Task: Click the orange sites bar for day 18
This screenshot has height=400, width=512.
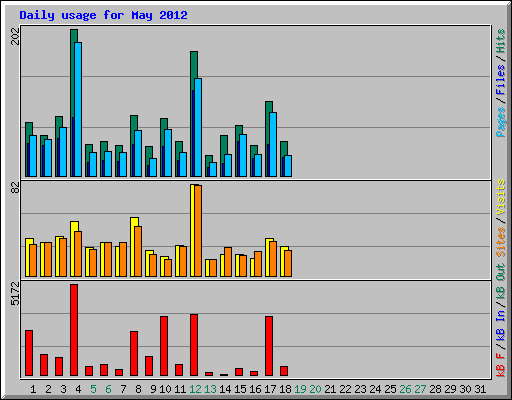Action: click(x=288, y=263)
